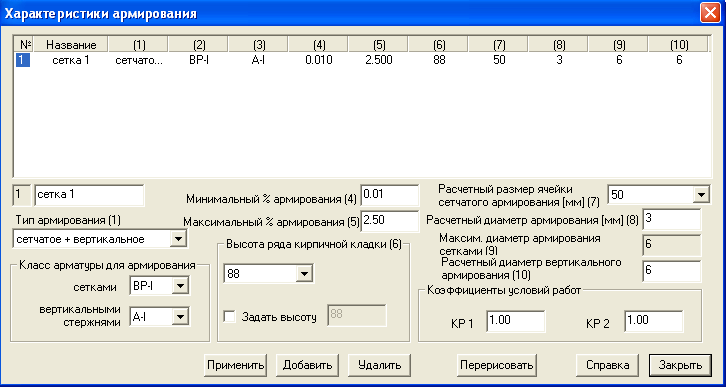Open the brick row height dropdown 88
Image resolution: width=728 pixels, height=387 pixels.
[x=304, y=274]
